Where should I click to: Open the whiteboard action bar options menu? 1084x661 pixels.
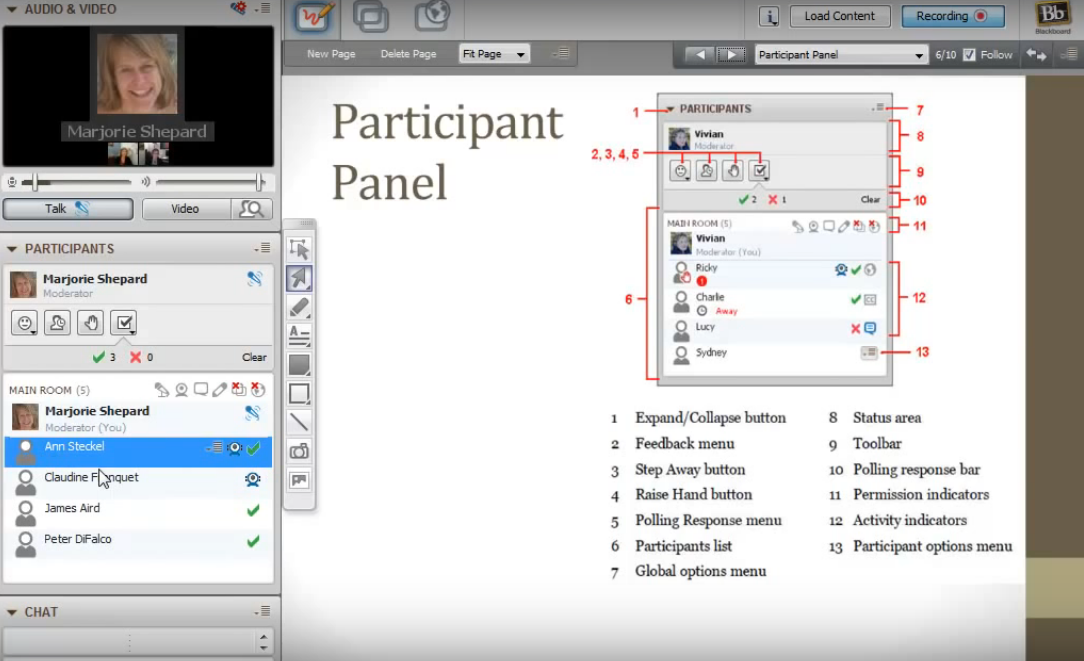click(x=561, y=53)
